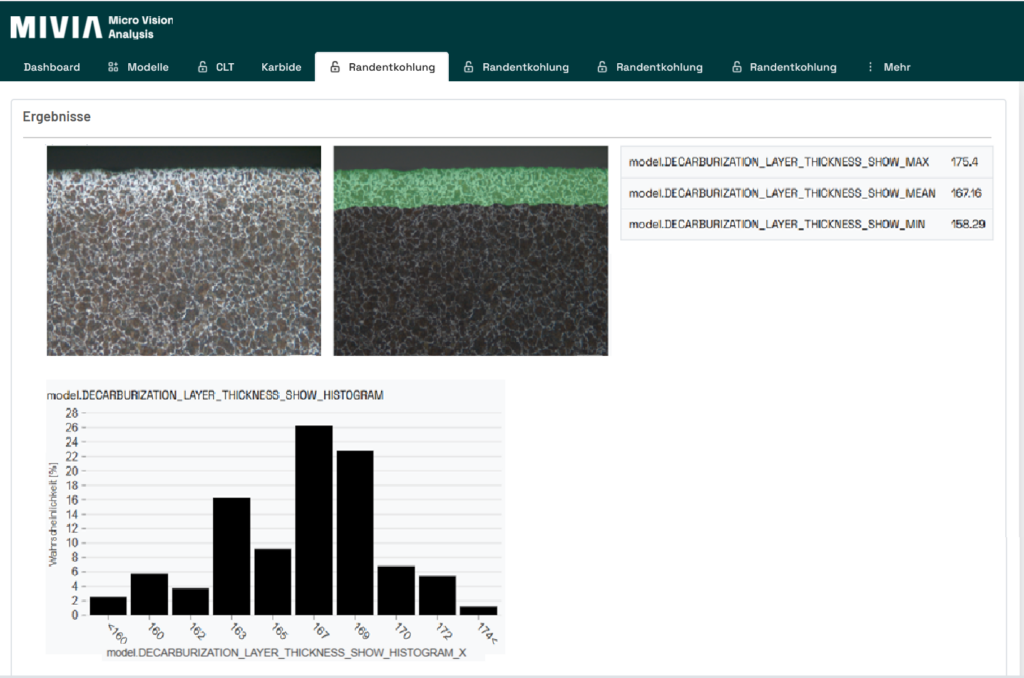
Task: Switch to the Karbide tab
Action: (281, 67)
